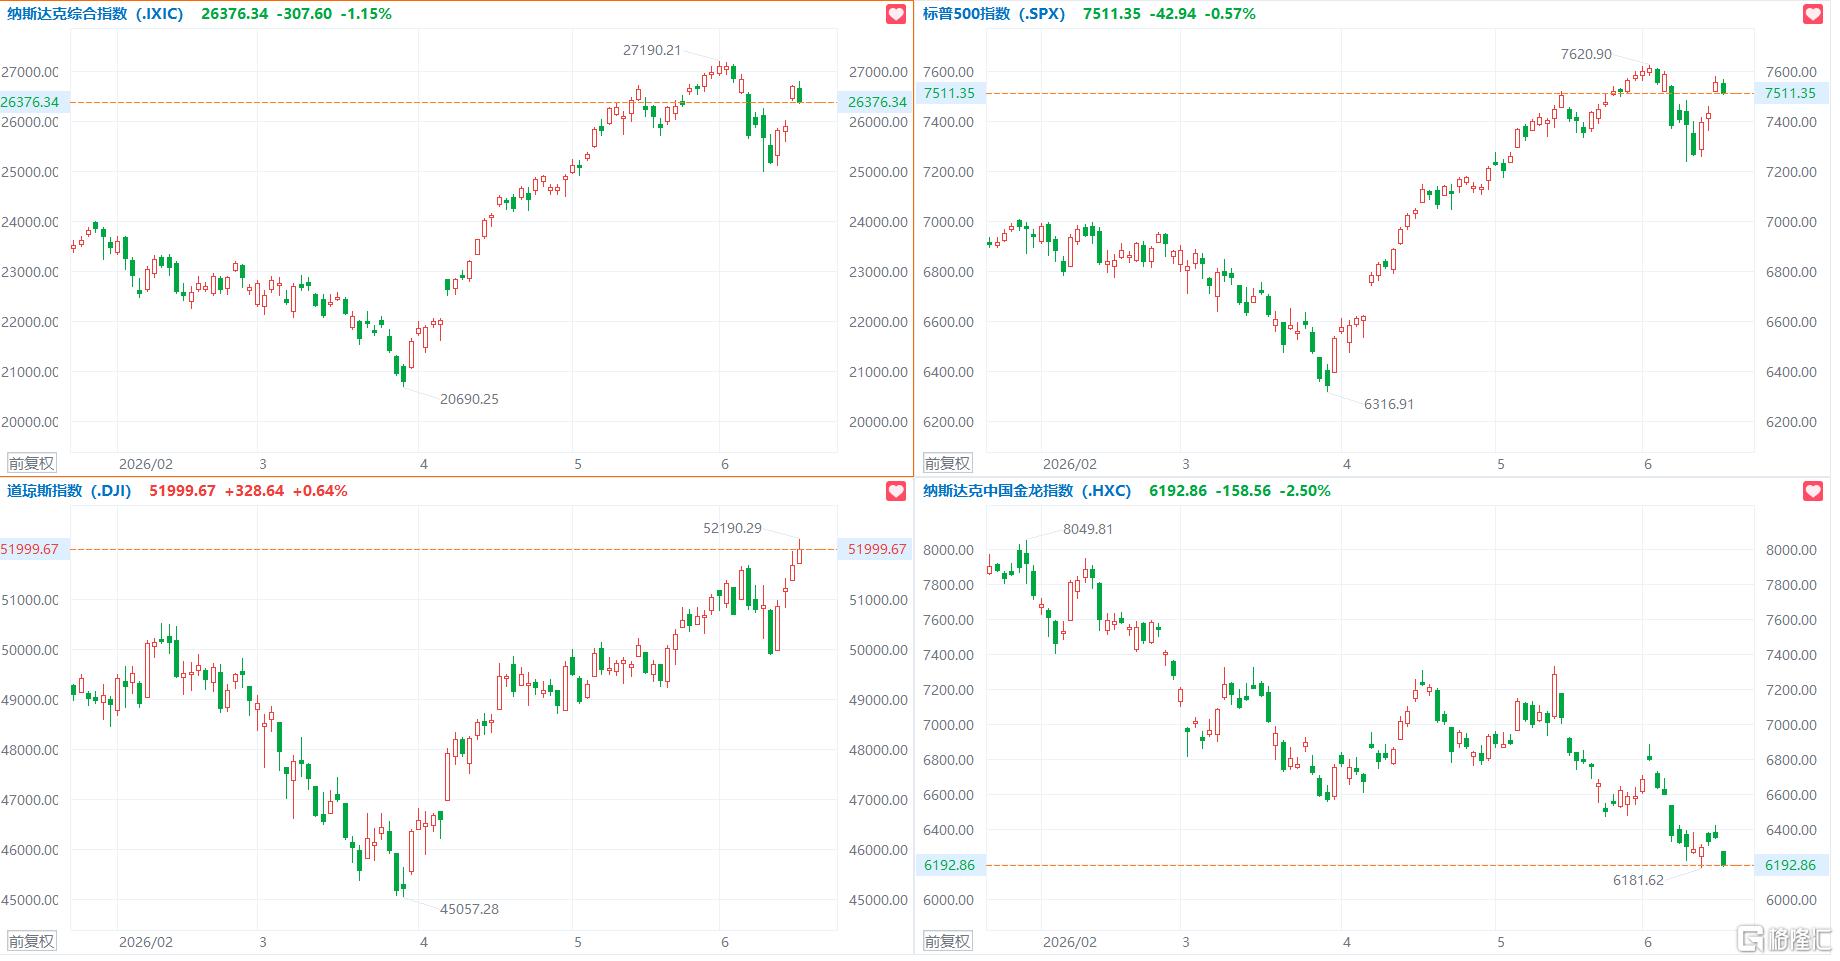Open 前复权 adjustment selector in S&P 500 chart

tap(947, 464)
